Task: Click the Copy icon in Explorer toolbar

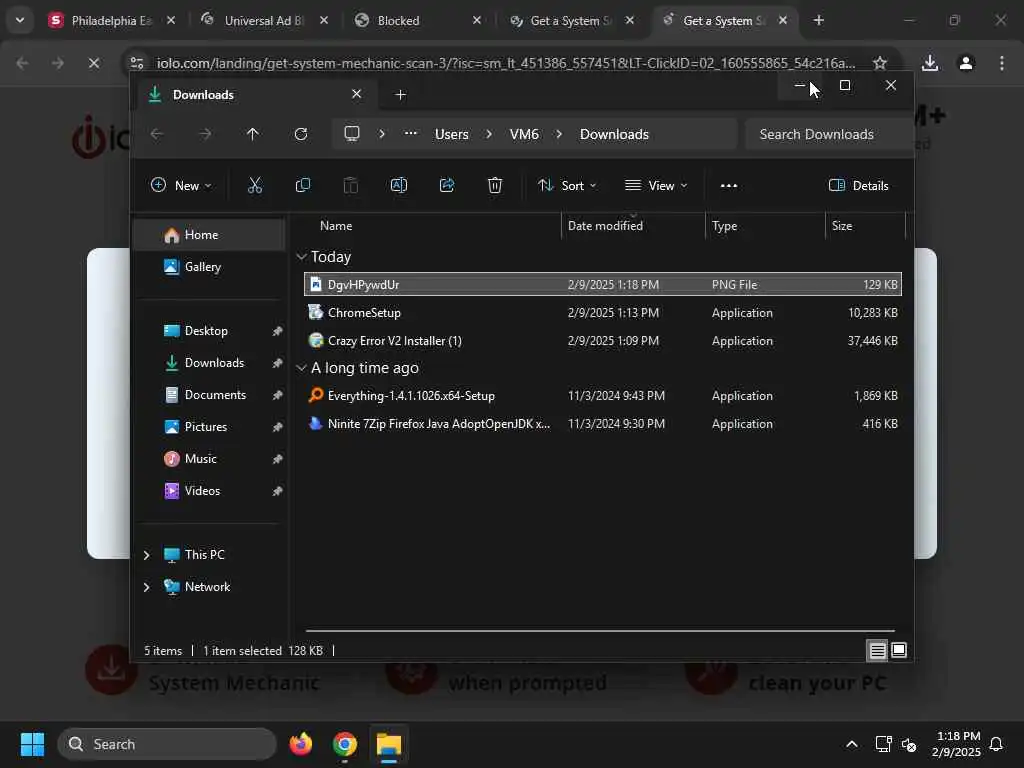Action: (x=302, y=185)
